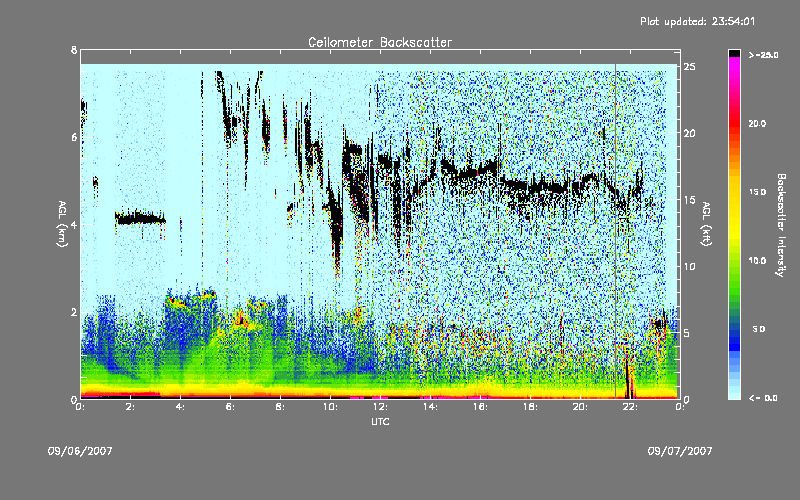Click the "6:" hour tick on UTC axis
The width and height of the screenshot is (800, 500).
pos(230,407)
